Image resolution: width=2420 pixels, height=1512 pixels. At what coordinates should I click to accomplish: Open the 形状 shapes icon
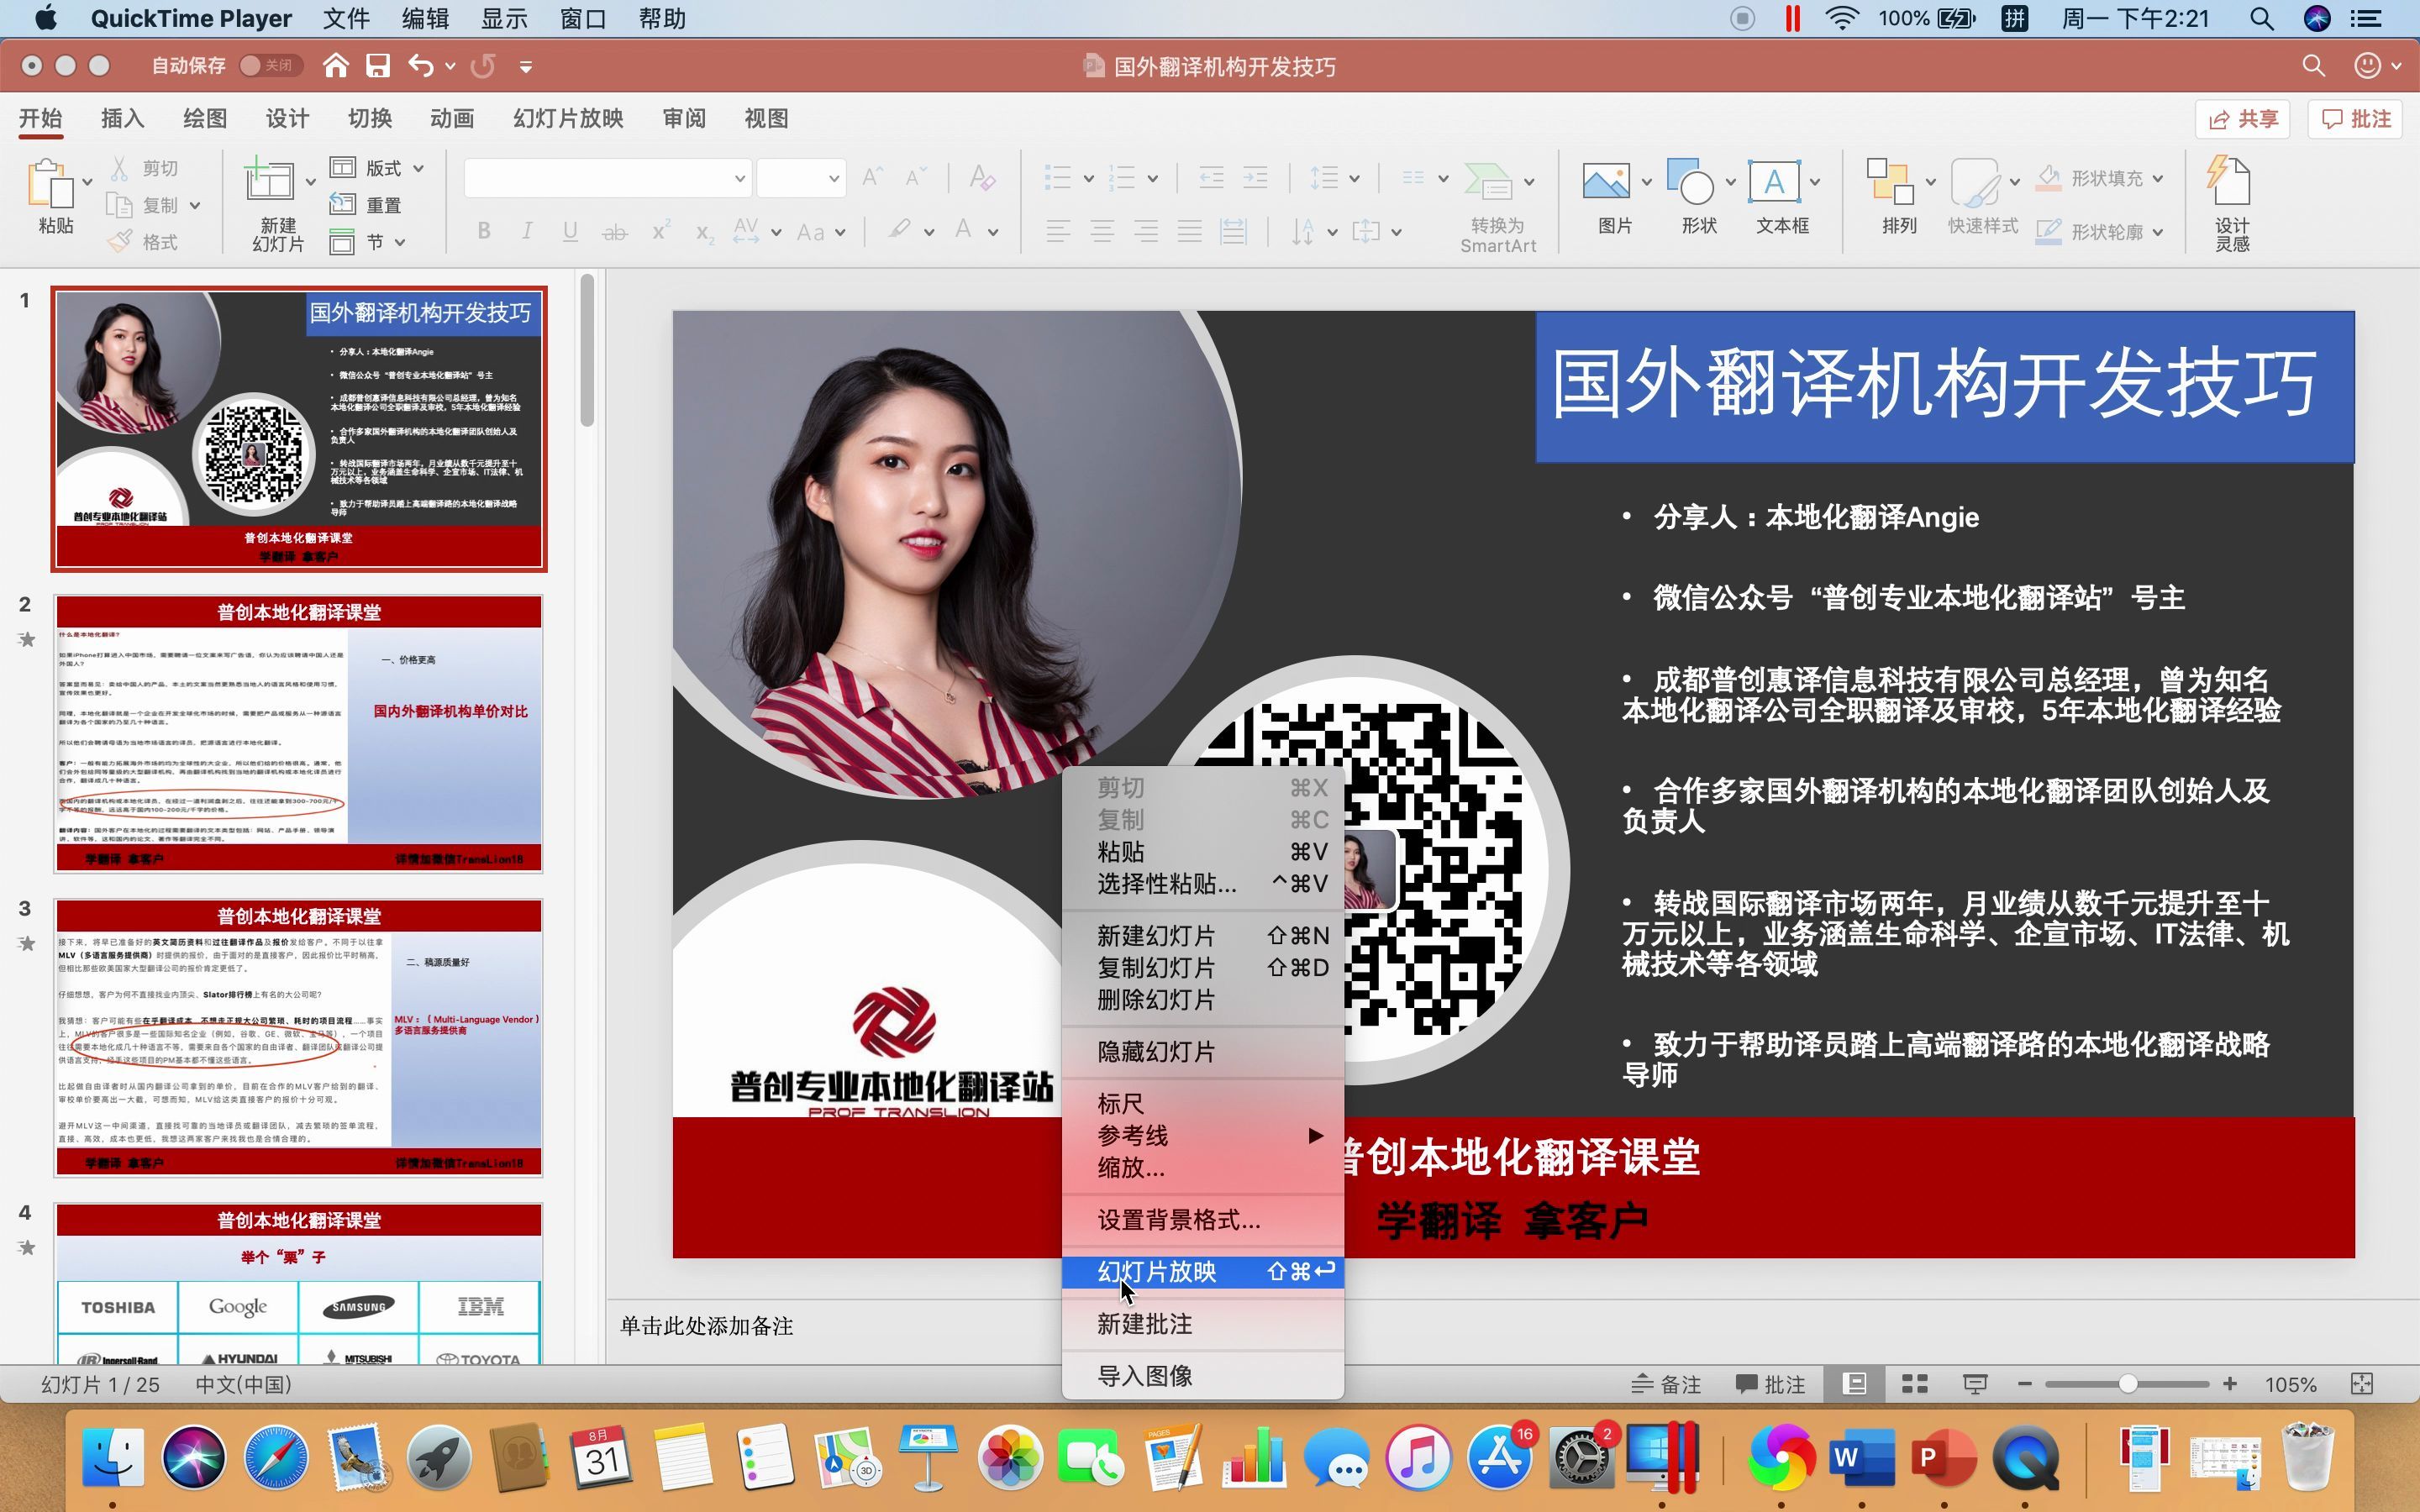(x=1690, y=181)
